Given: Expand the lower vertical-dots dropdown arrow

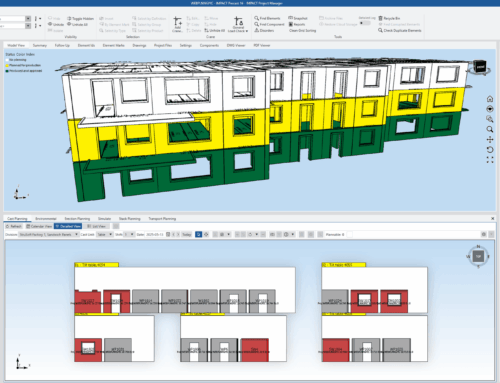Looking at the screenshot, I should [40, 26].
